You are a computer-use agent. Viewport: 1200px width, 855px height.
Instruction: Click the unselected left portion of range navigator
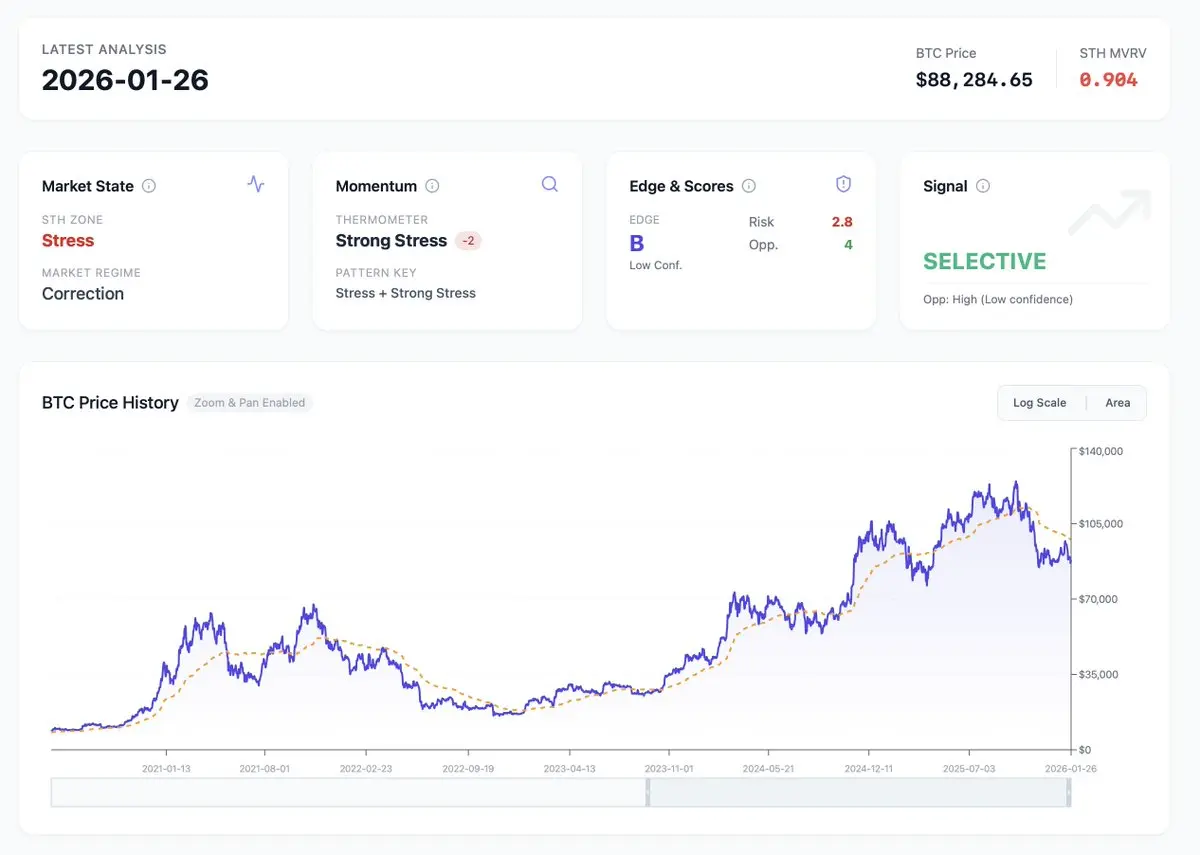point(348,793)
